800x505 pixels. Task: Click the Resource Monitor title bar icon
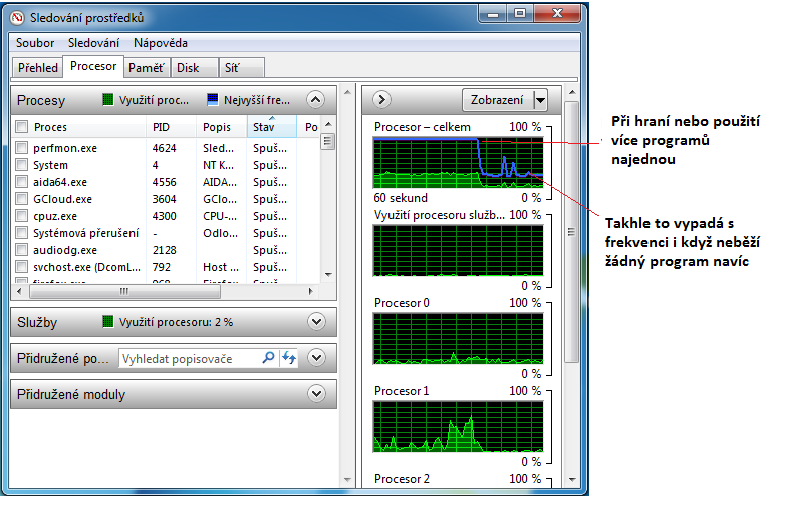pyautogui.click(x=17, y=18)
